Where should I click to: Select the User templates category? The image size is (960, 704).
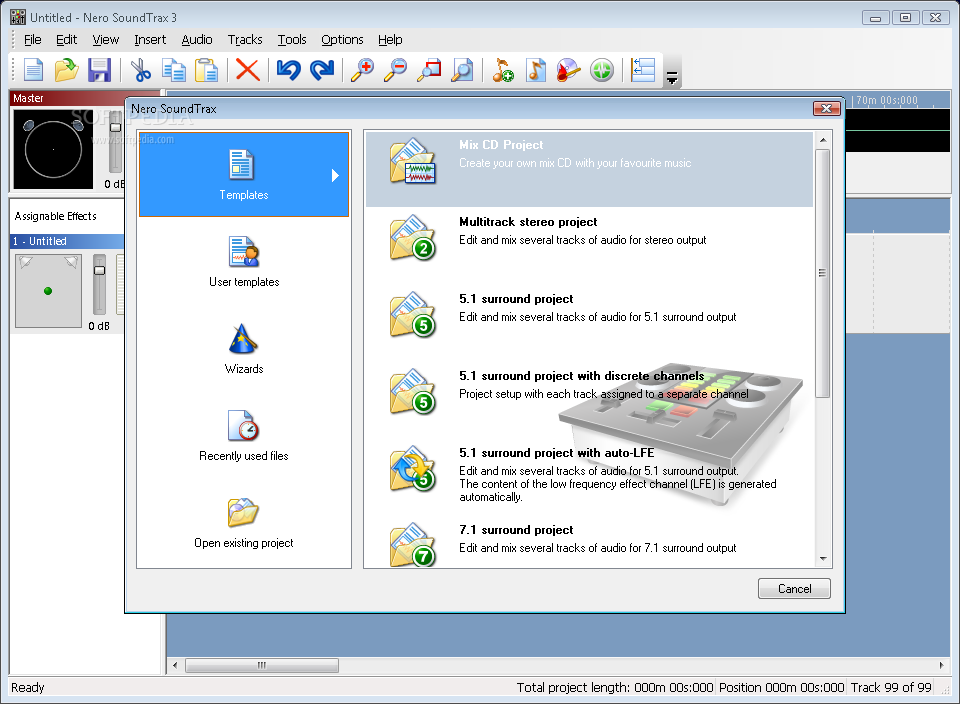244,262
